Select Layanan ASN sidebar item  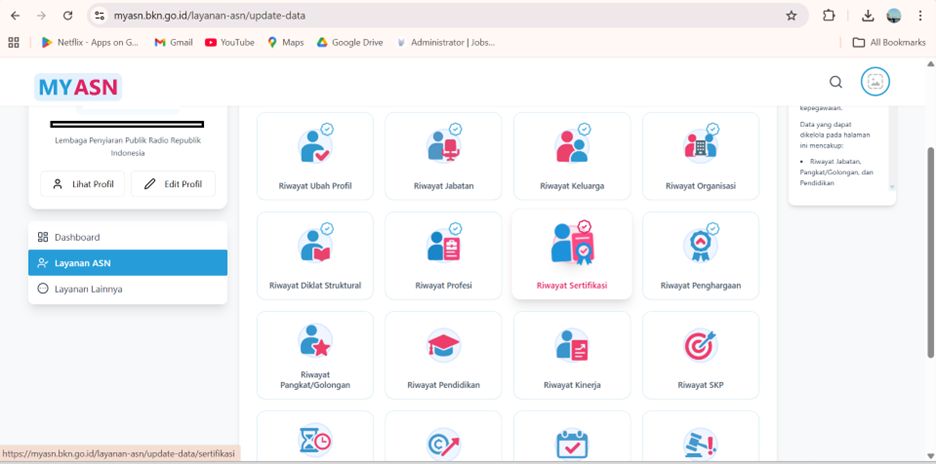point(128,263)
